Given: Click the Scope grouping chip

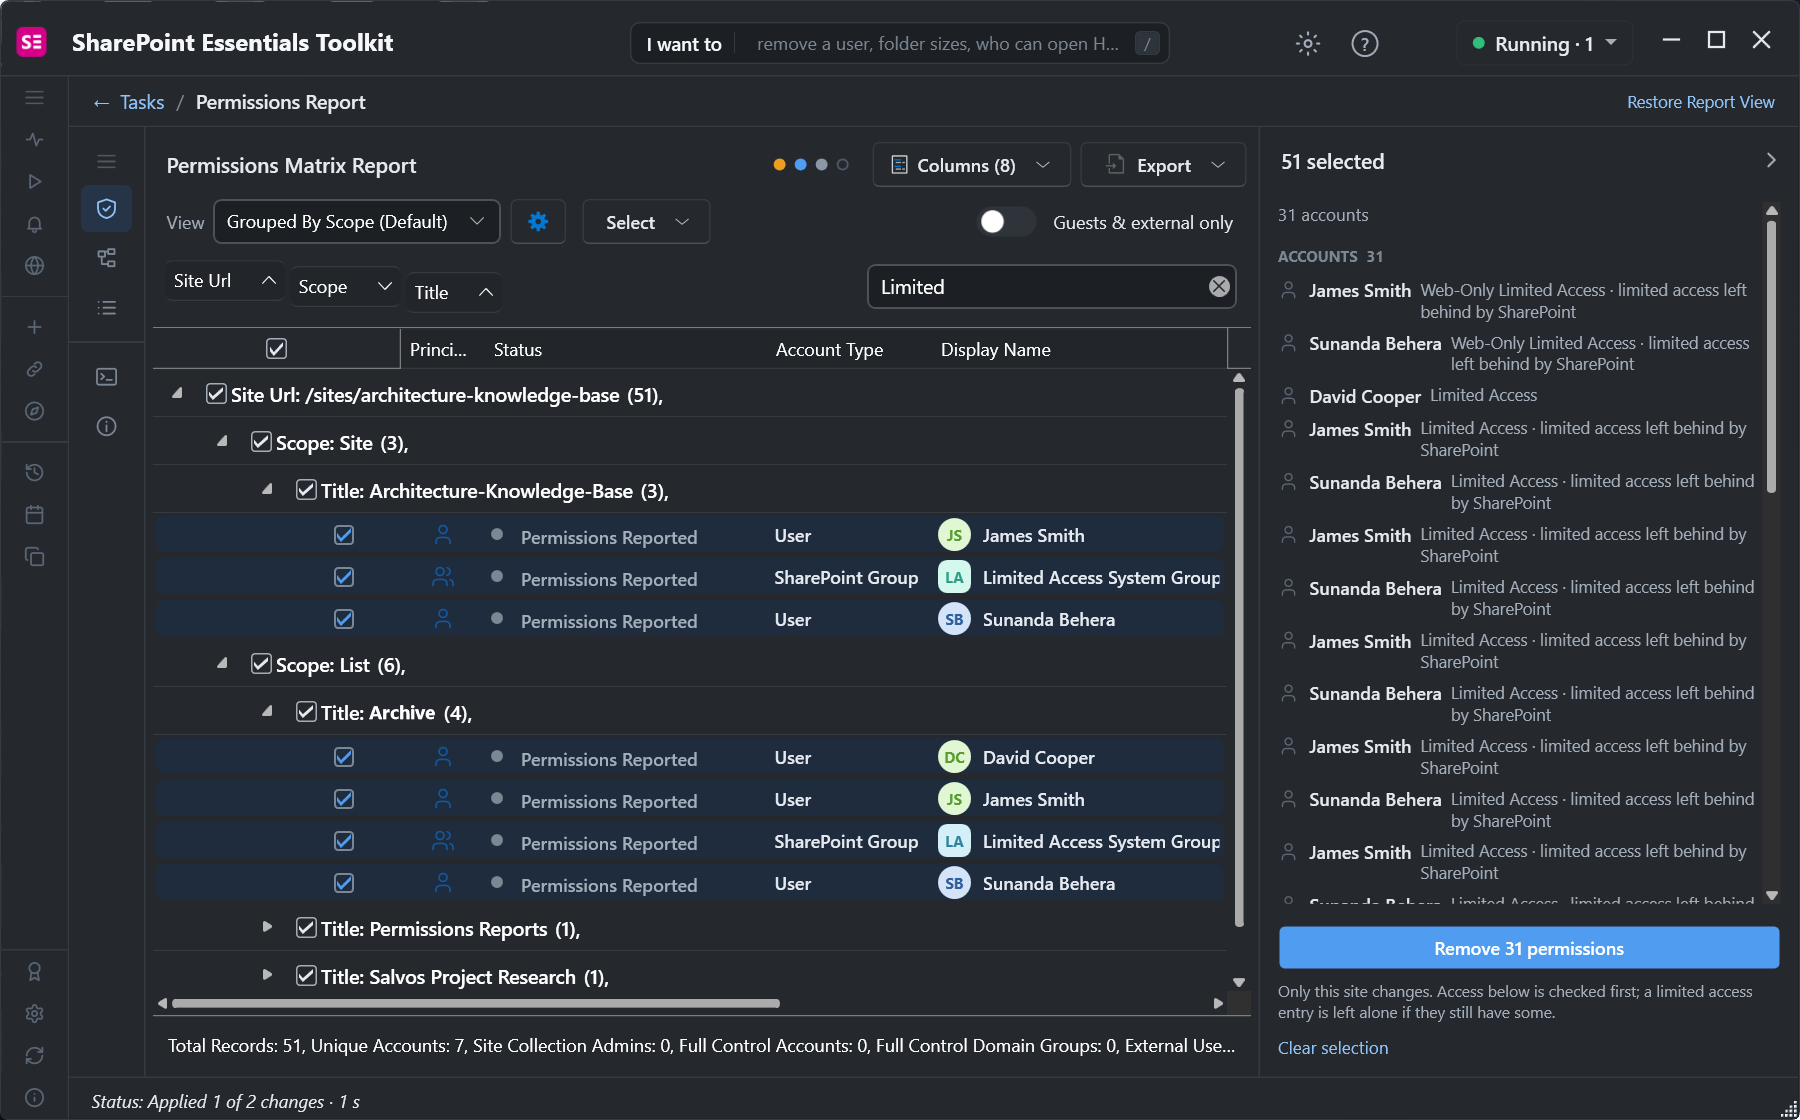Looking at the screenshot, I should [345, 287].
